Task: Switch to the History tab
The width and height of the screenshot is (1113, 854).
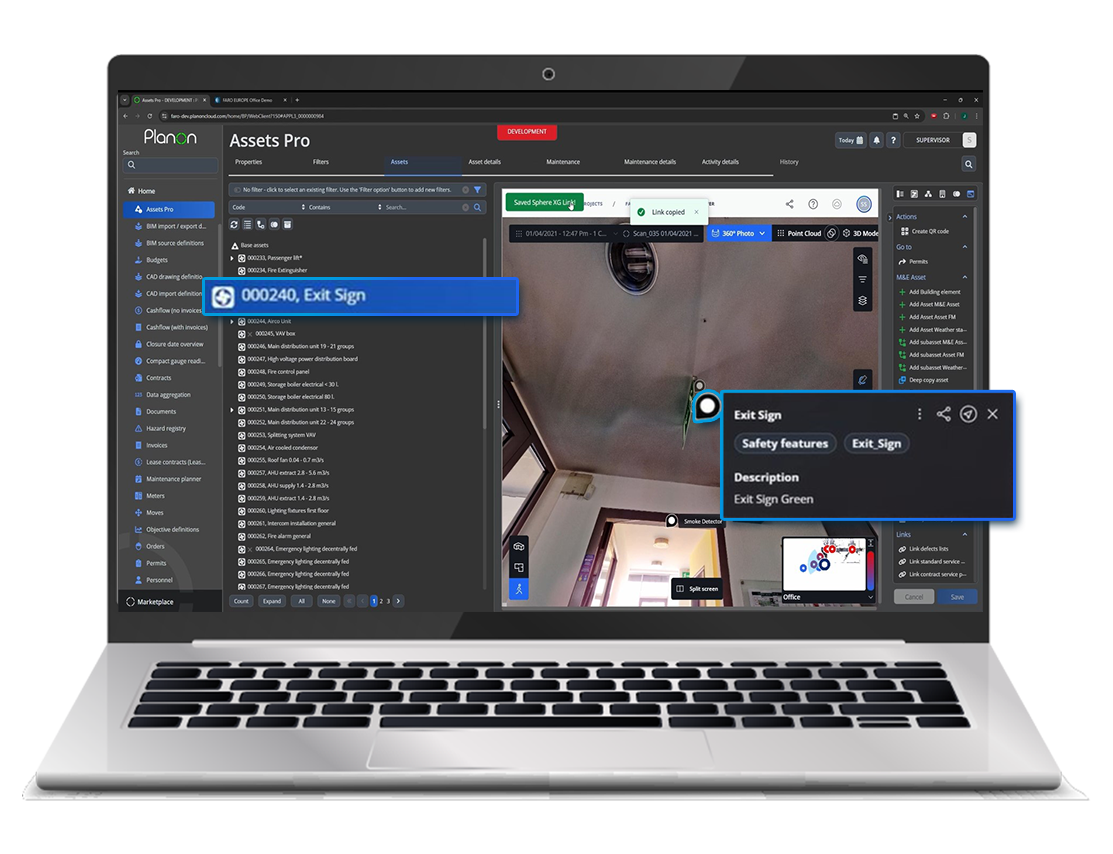Action: pyautogui.click(x=789, y=162)
